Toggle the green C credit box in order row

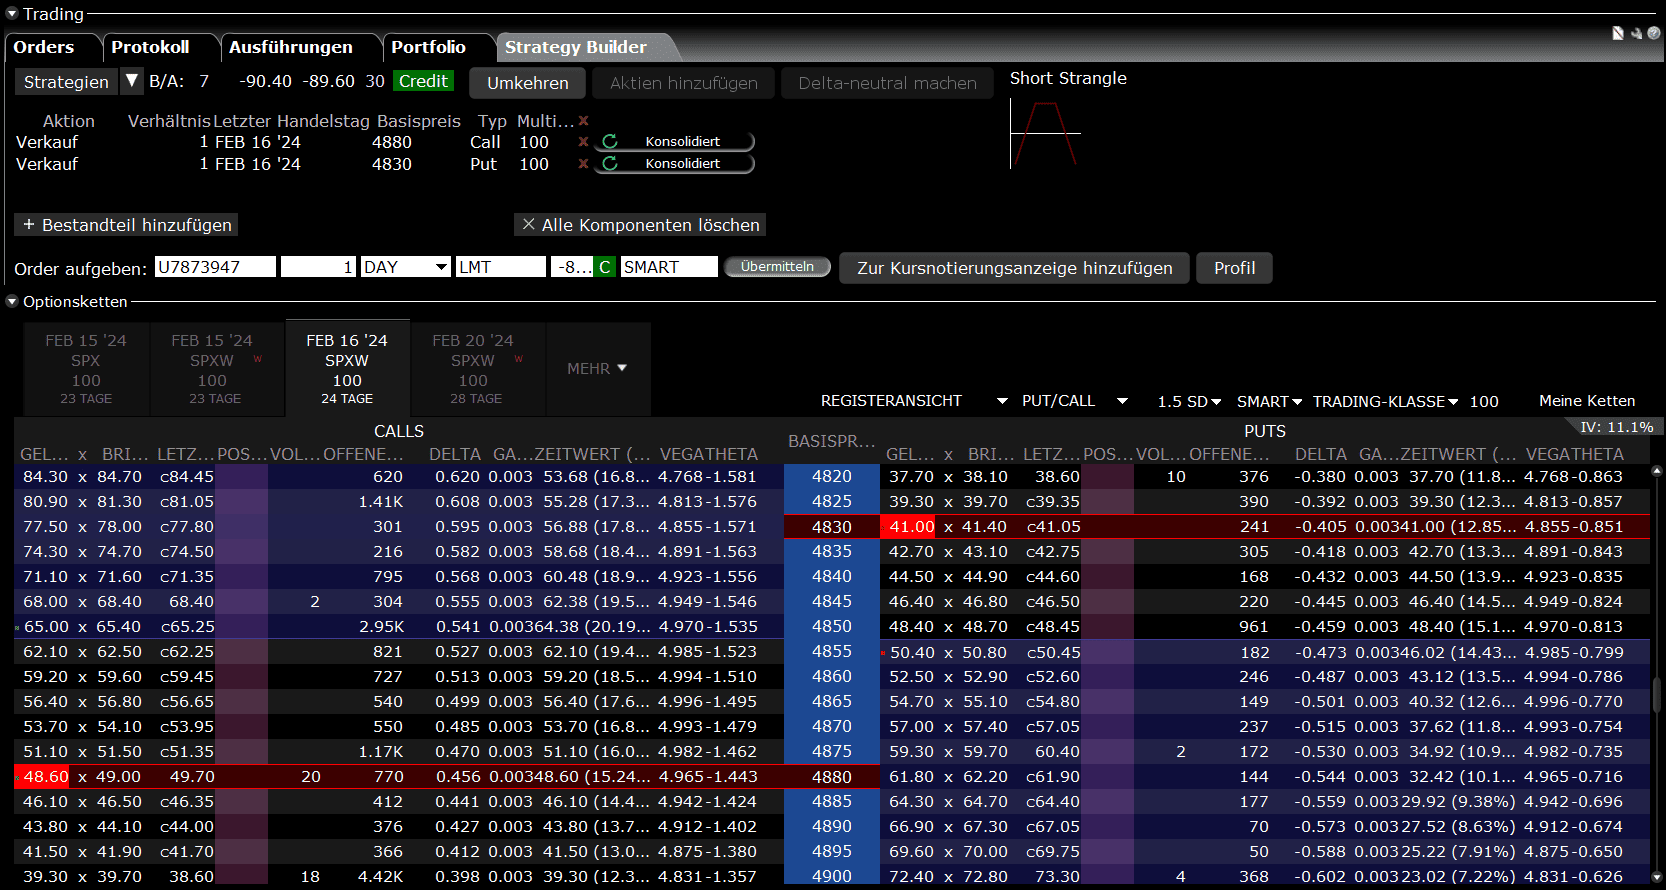[x=605, y=267]
